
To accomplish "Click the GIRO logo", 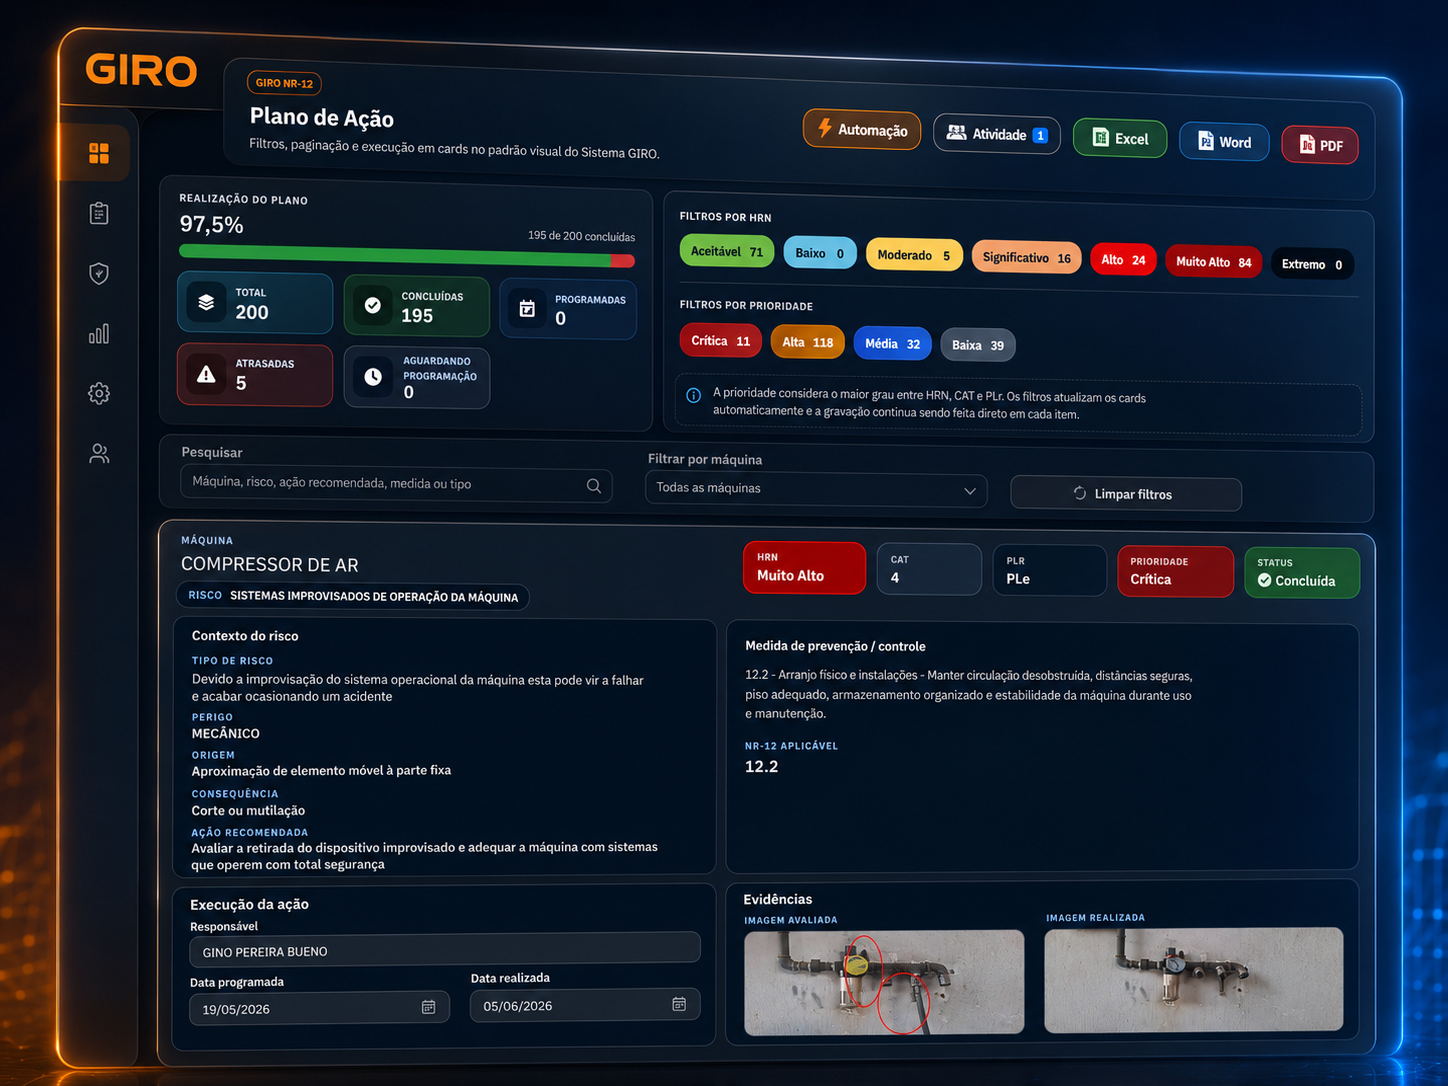I will coord(141,70).
